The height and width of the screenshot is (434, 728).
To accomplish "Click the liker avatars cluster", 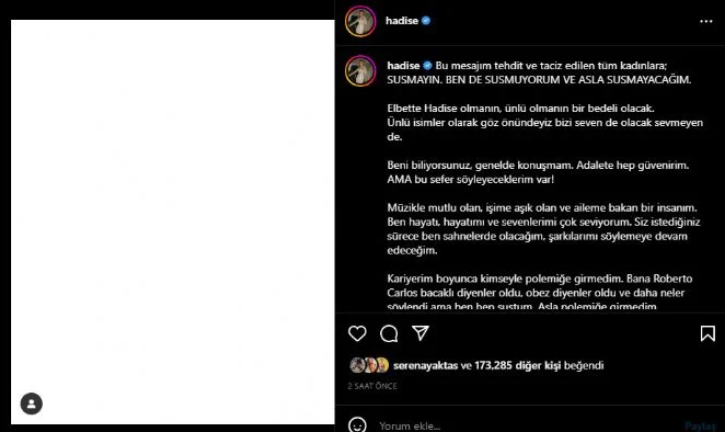I will click(369, 366).
